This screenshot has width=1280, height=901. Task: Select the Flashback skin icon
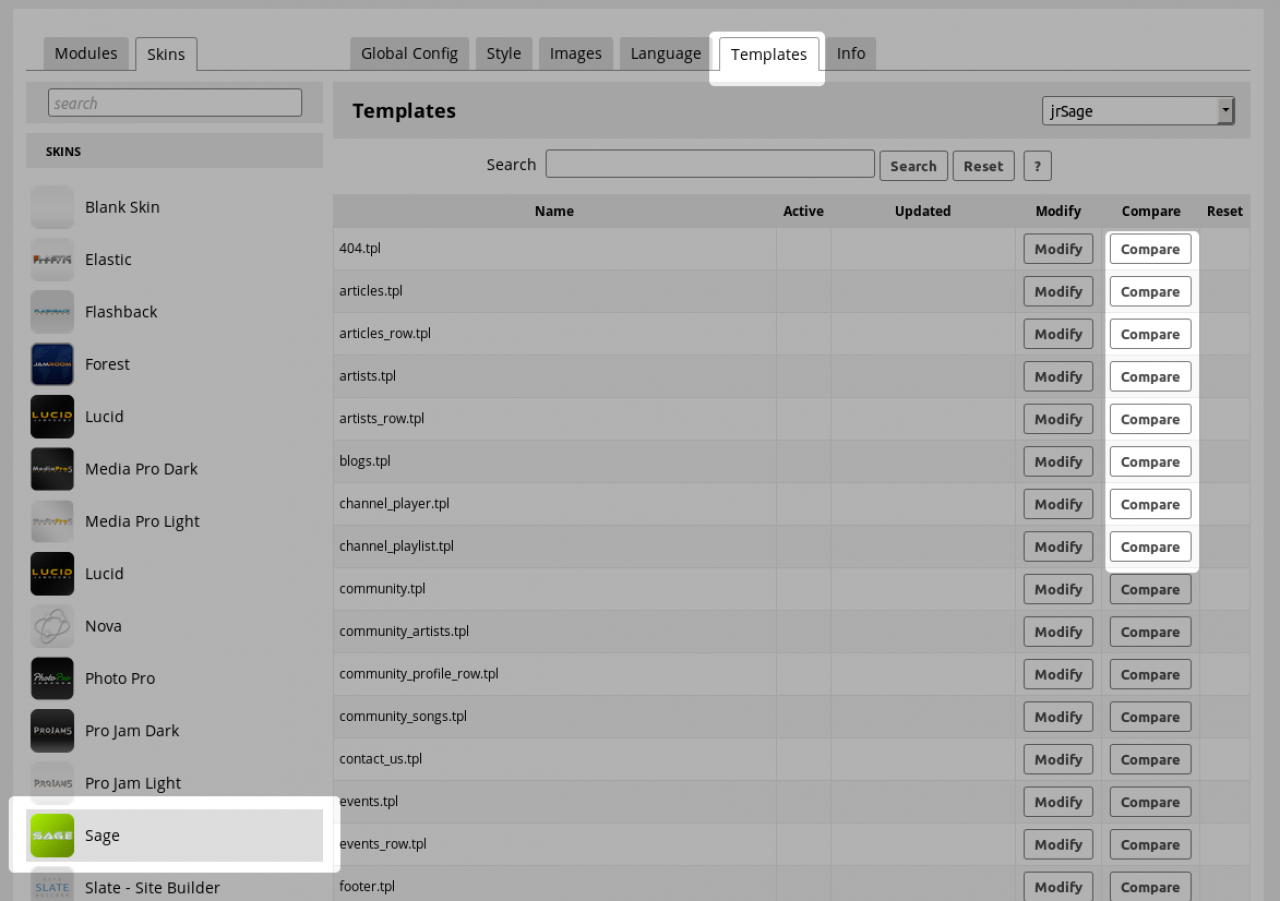pyautogui.click(x=52, y=312)
